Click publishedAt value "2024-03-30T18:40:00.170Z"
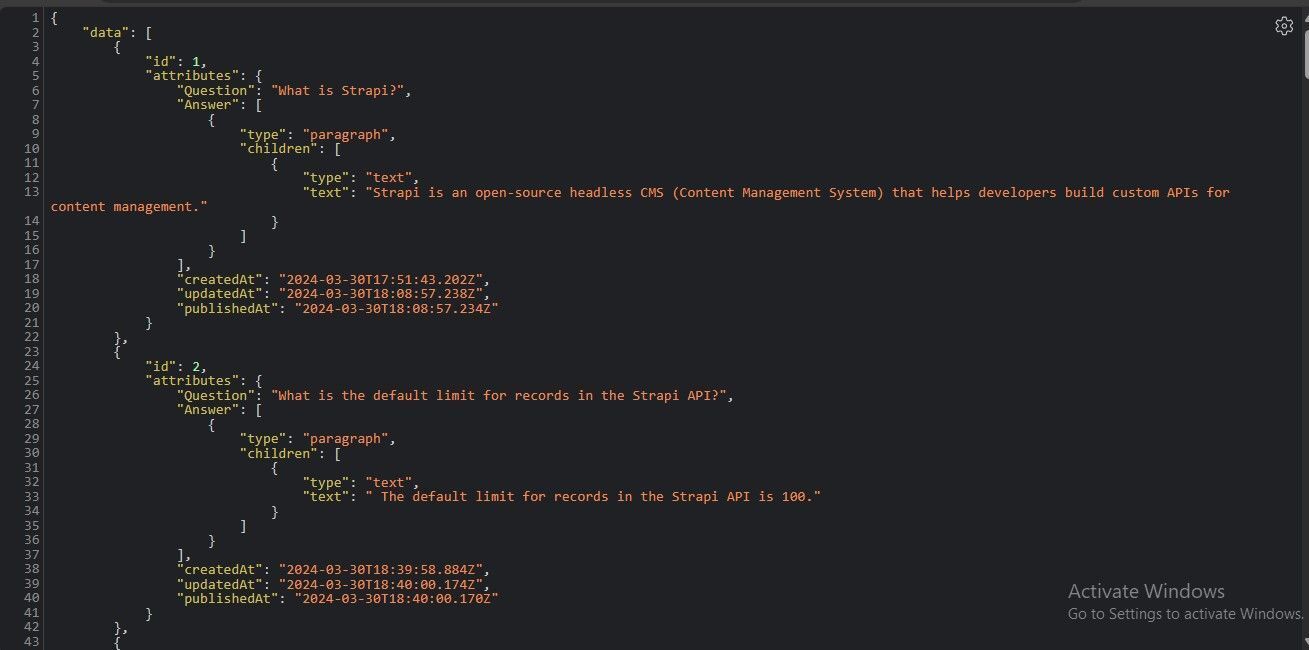This screenshot has height=650, width=1309. coord(395,598)
